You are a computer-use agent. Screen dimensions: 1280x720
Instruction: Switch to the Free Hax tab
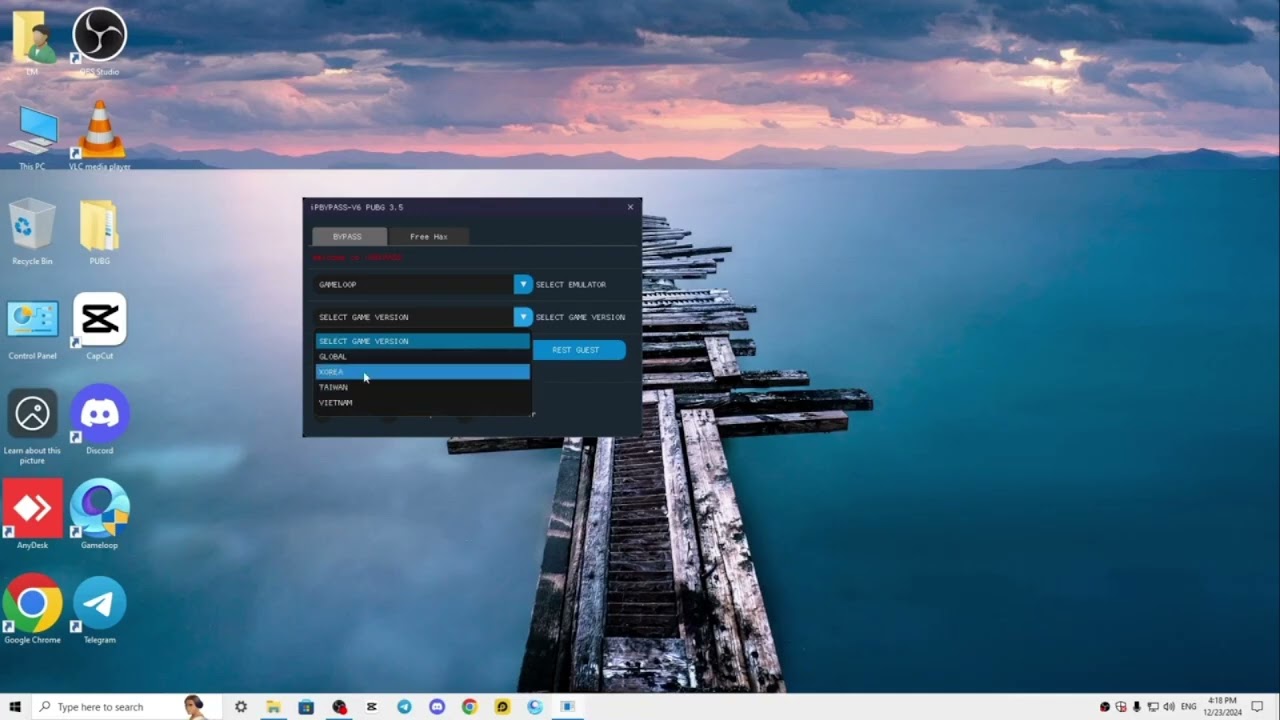tap(428, 237)
